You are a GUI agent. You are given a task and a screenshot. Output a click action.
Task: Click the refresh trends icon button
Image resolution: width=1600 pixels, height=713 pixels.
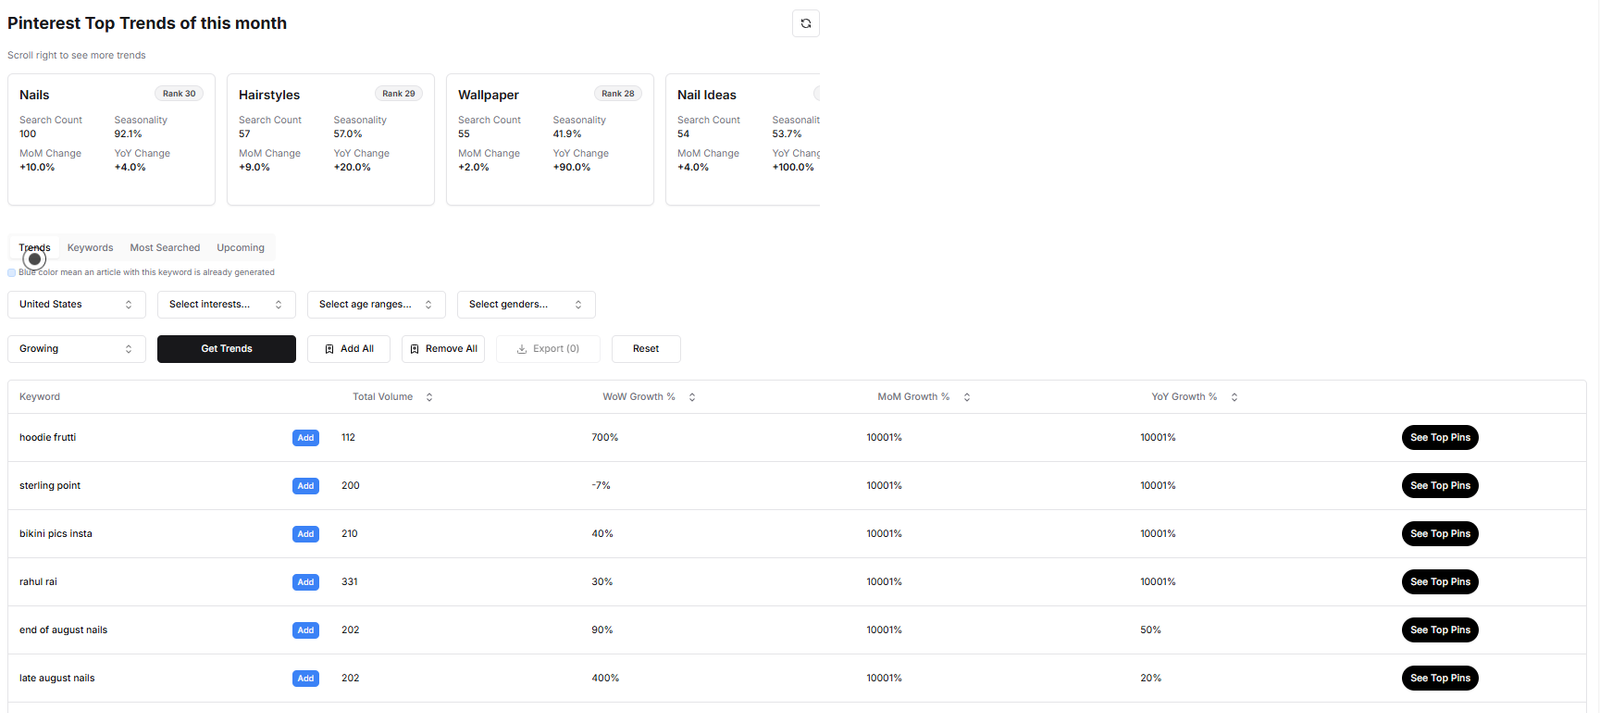click(806, 23)
